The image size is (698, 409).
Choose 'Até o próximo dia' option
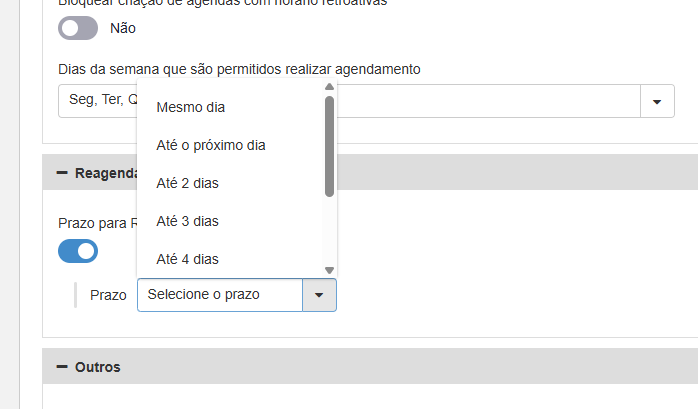click(211, 145)
